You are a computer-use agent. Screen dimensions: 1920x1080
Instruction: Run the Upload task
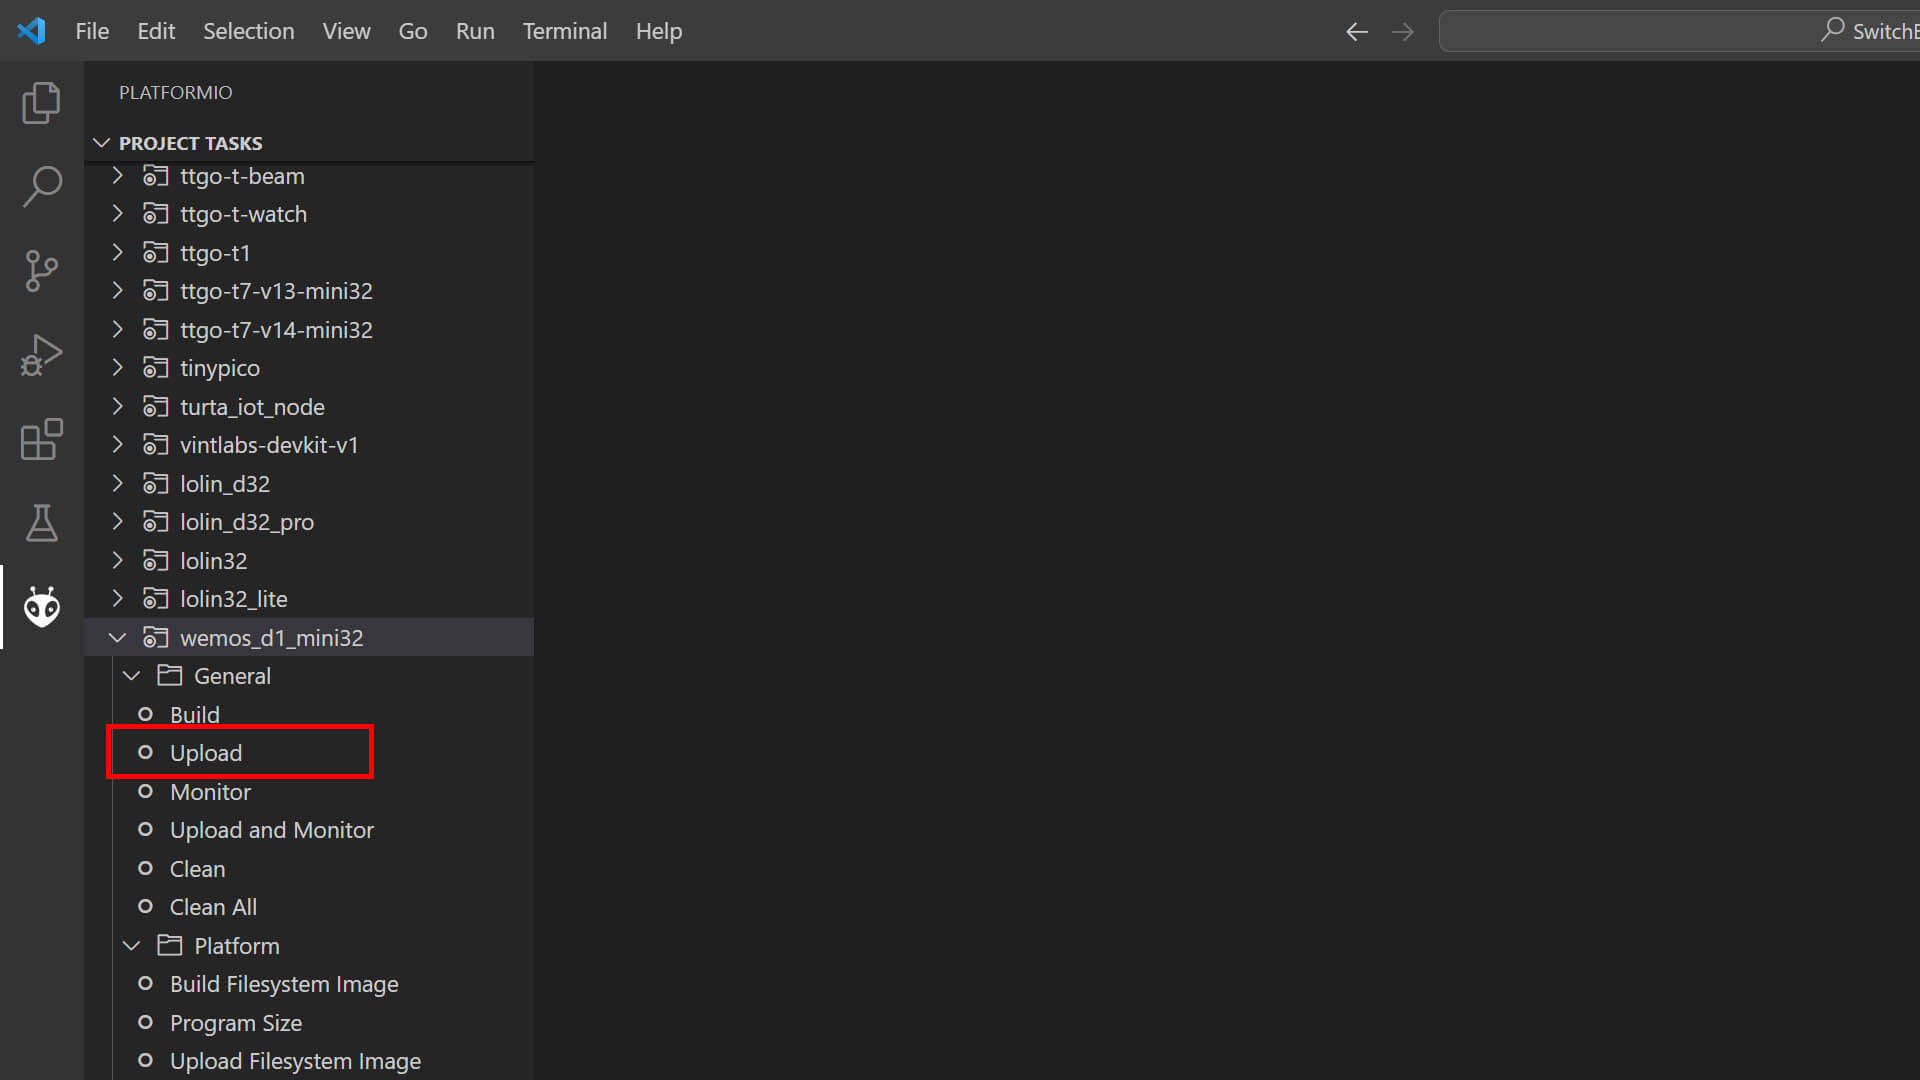point(206,753)
